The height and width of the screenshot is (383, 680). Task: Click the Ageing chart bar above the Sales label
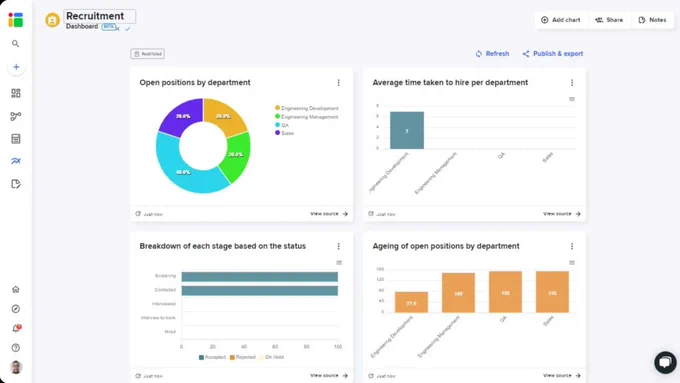[552, 292]
